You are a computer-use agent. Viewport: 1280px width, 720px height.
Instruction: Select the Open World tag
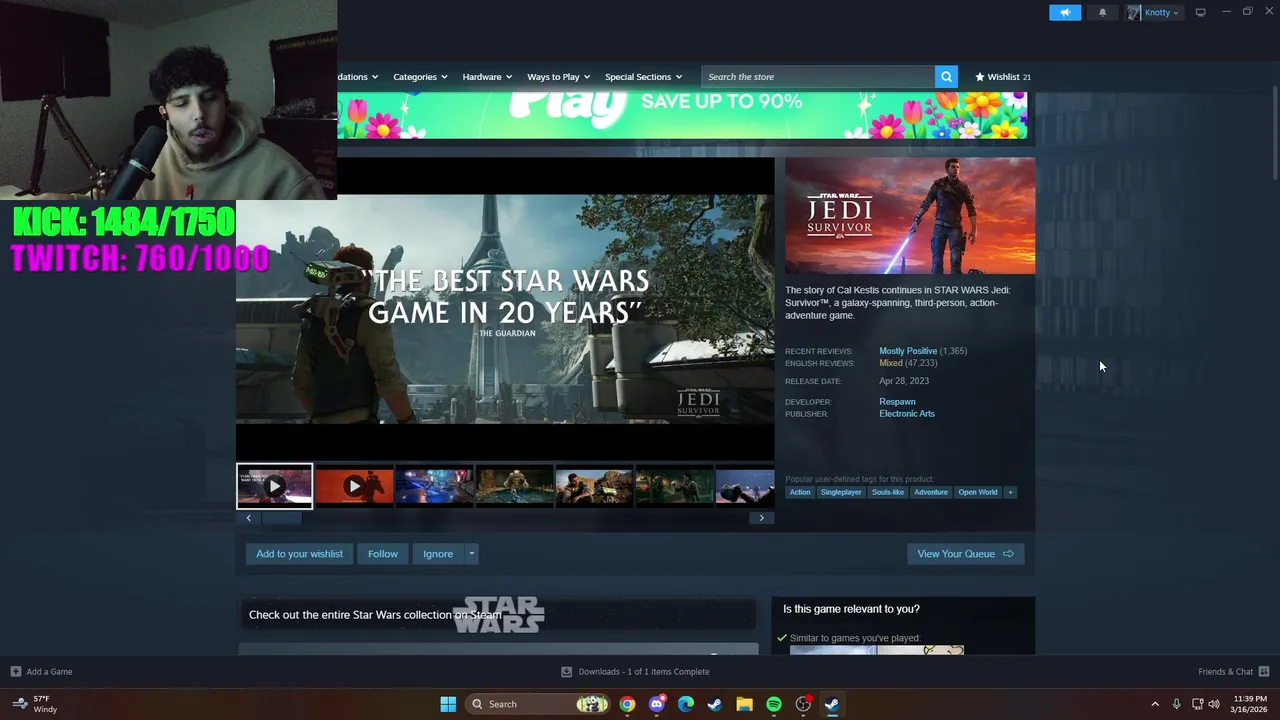(x=978, y=492)
